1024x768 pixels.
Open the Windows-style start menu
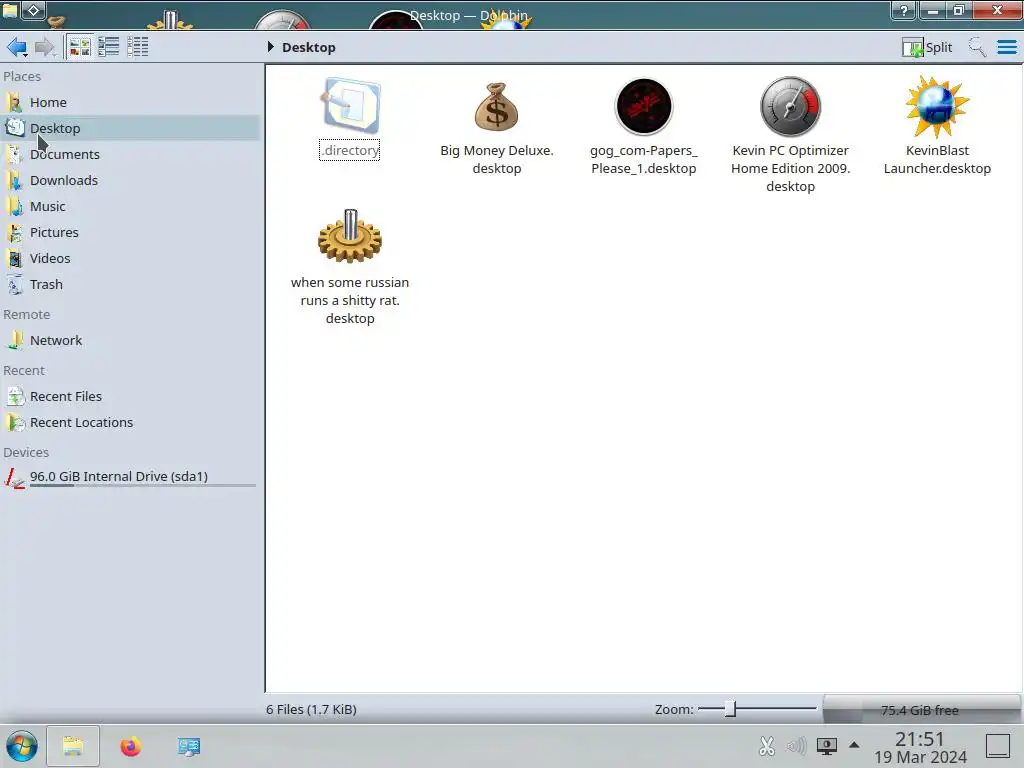click(22, 746)
